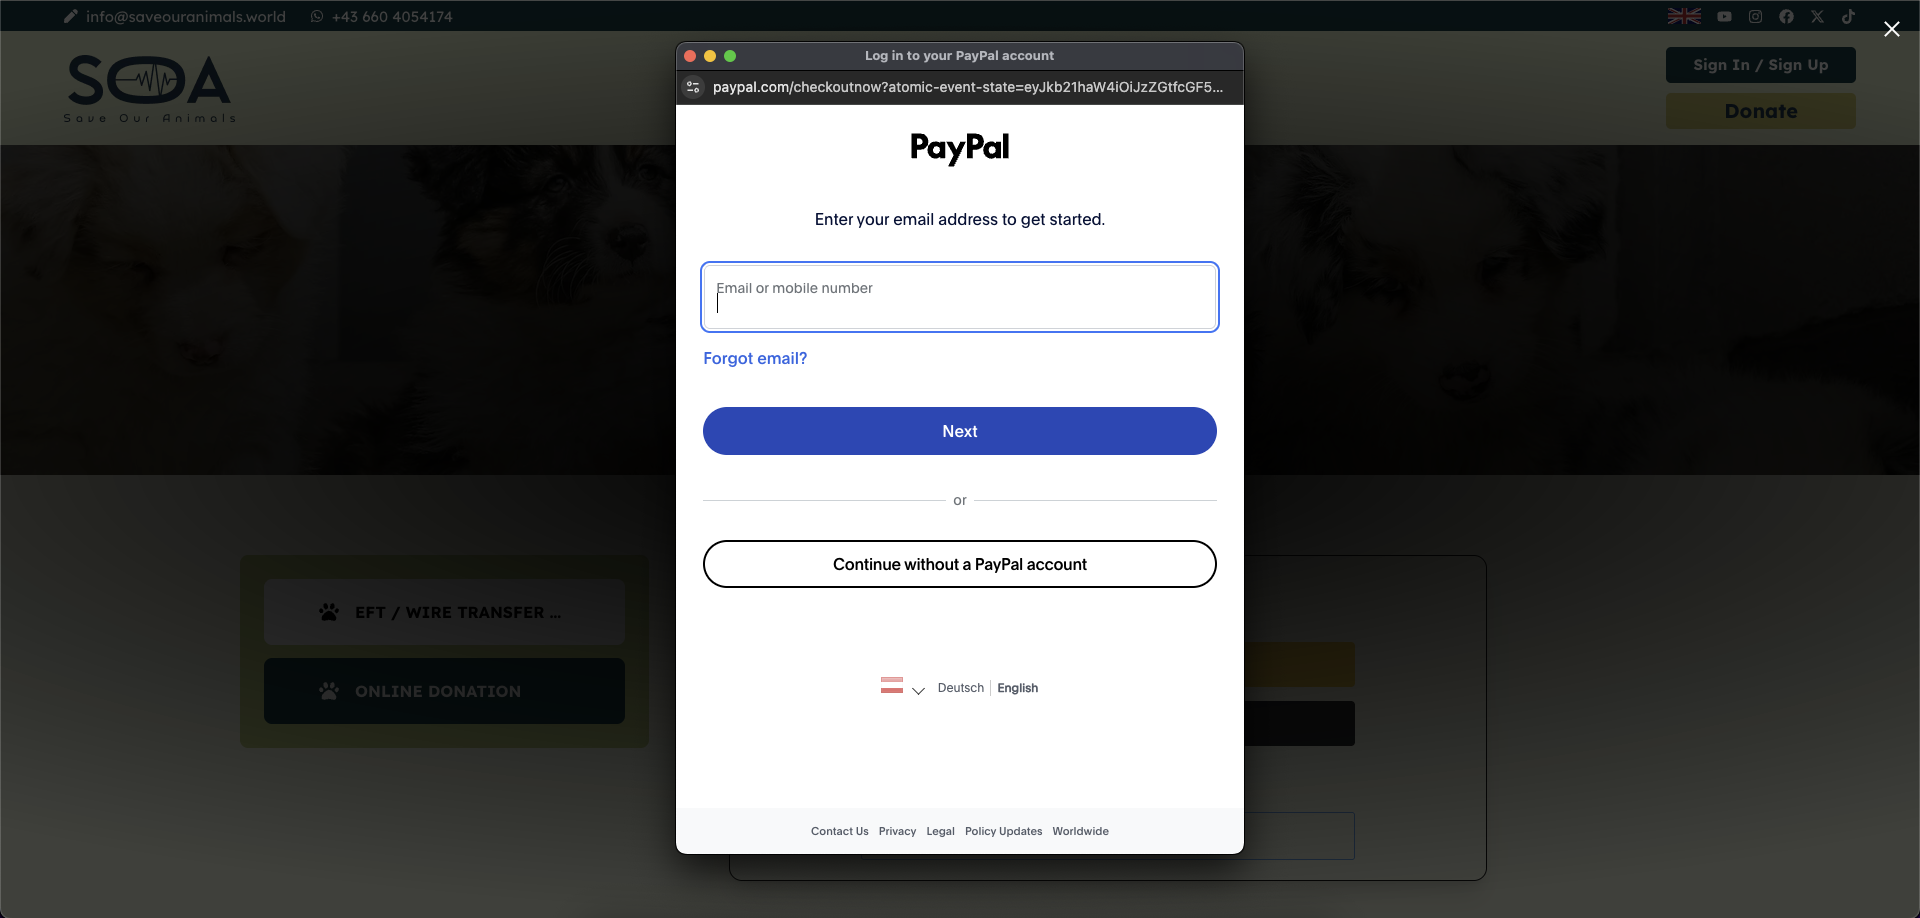Open the Facebook social icon
The height and width of the screenshot is (918, 1920).
pyautogui.click(x=1786, y=16)
